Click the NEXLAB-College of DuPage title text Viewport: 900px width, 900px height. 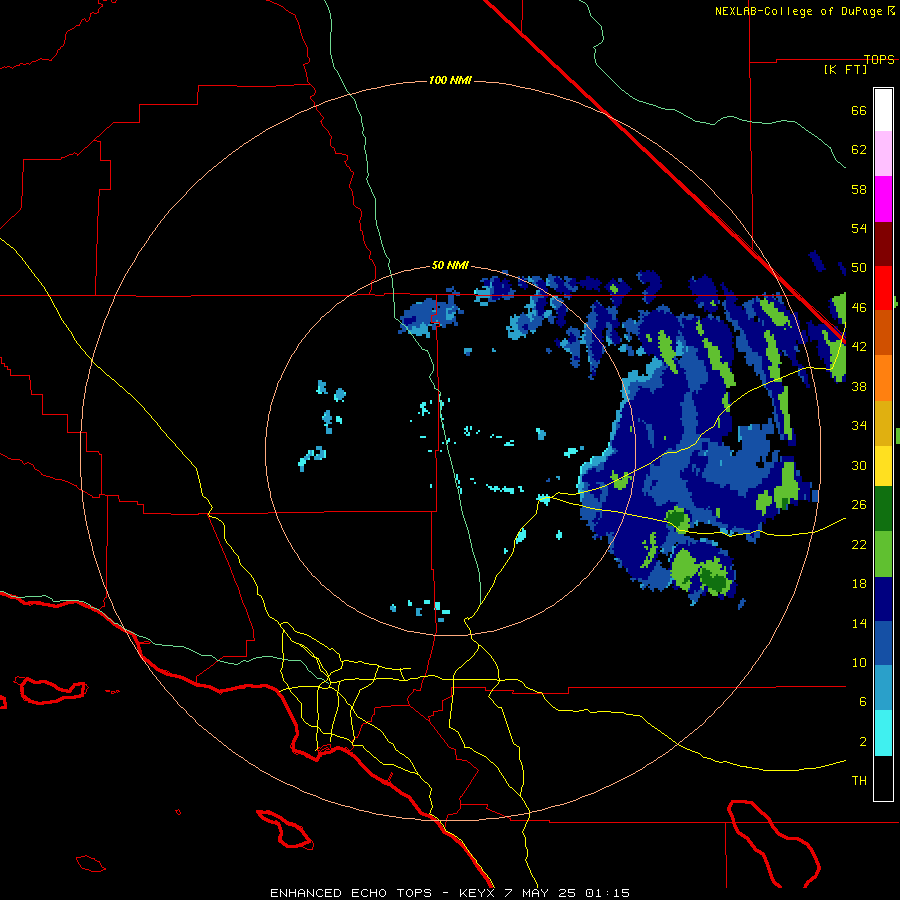(x=798, y=11)
